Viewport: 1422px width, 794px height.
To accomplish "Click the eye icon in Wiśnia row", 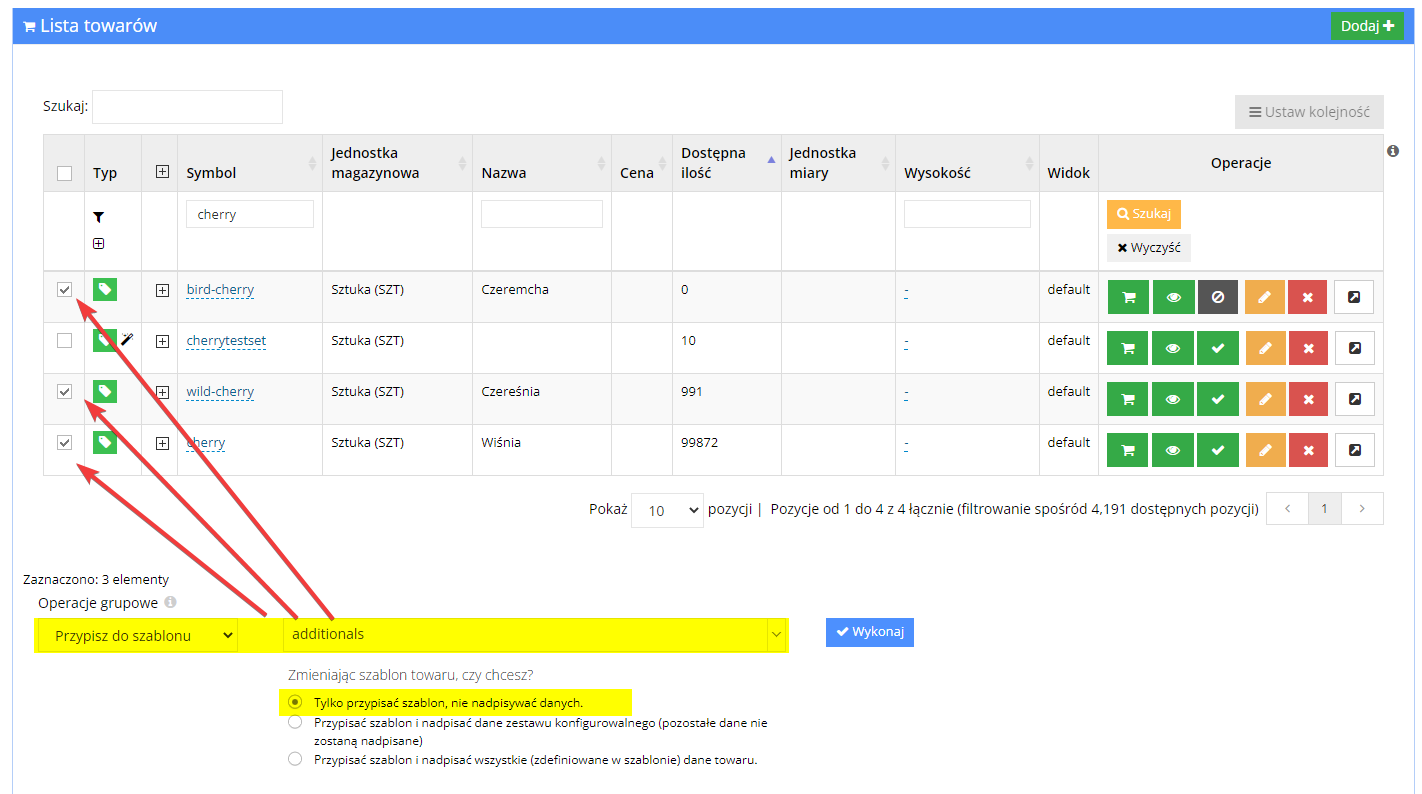I will [1173, 450].
